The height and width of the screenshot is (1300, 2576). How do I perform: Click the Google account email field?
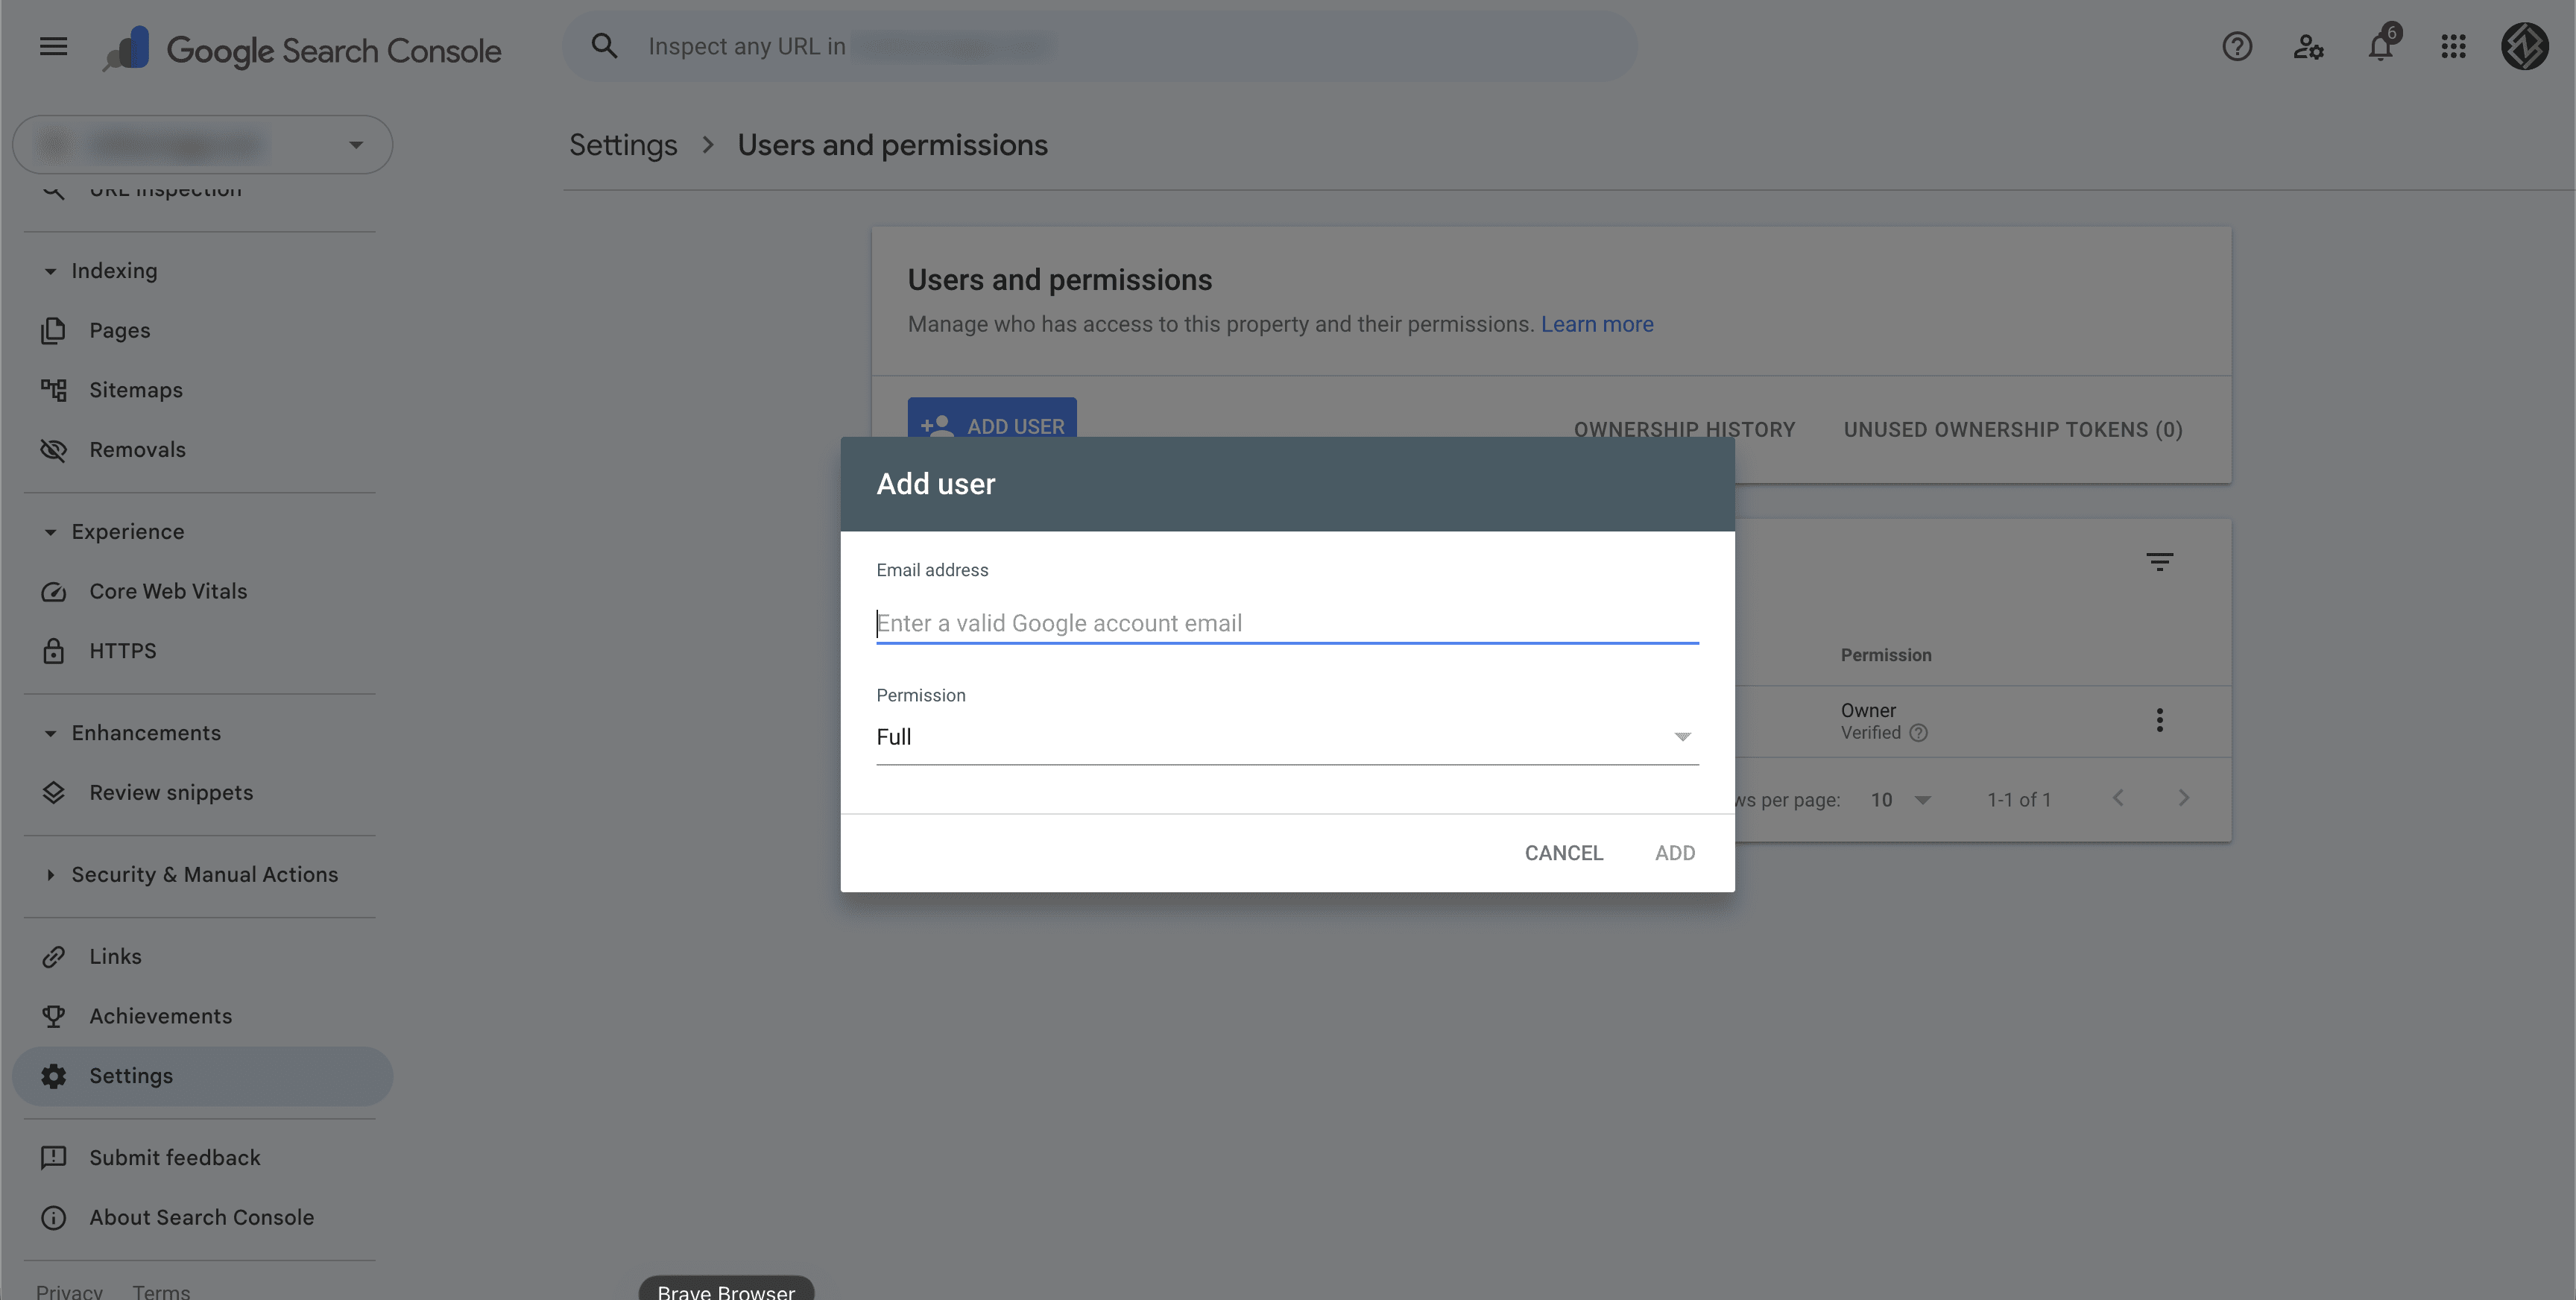[x=1286, y=622]
